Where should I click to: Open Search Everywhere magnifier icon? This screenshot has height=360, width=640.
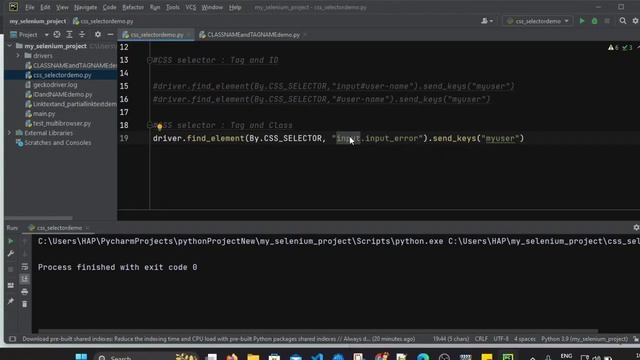click(623, 21)
